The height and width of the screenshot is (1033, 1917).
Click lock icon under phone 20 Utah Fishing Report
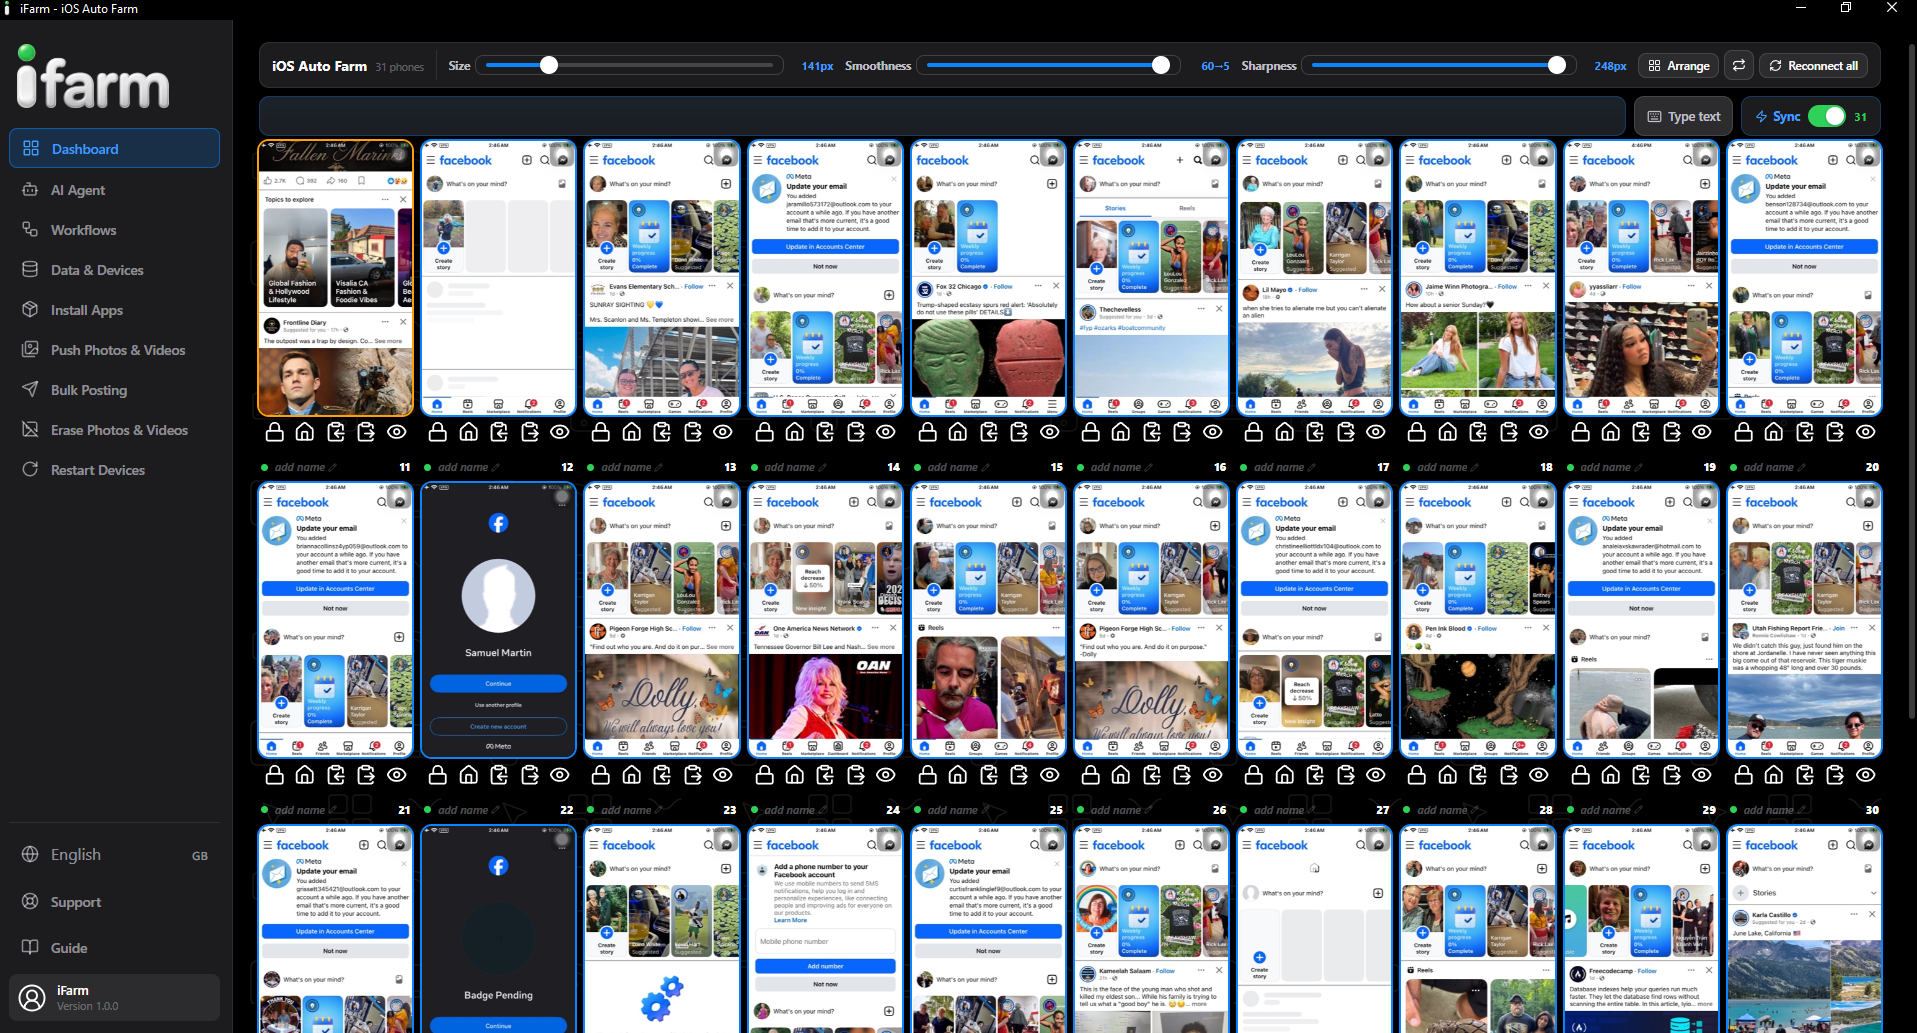pos(1743,775)
